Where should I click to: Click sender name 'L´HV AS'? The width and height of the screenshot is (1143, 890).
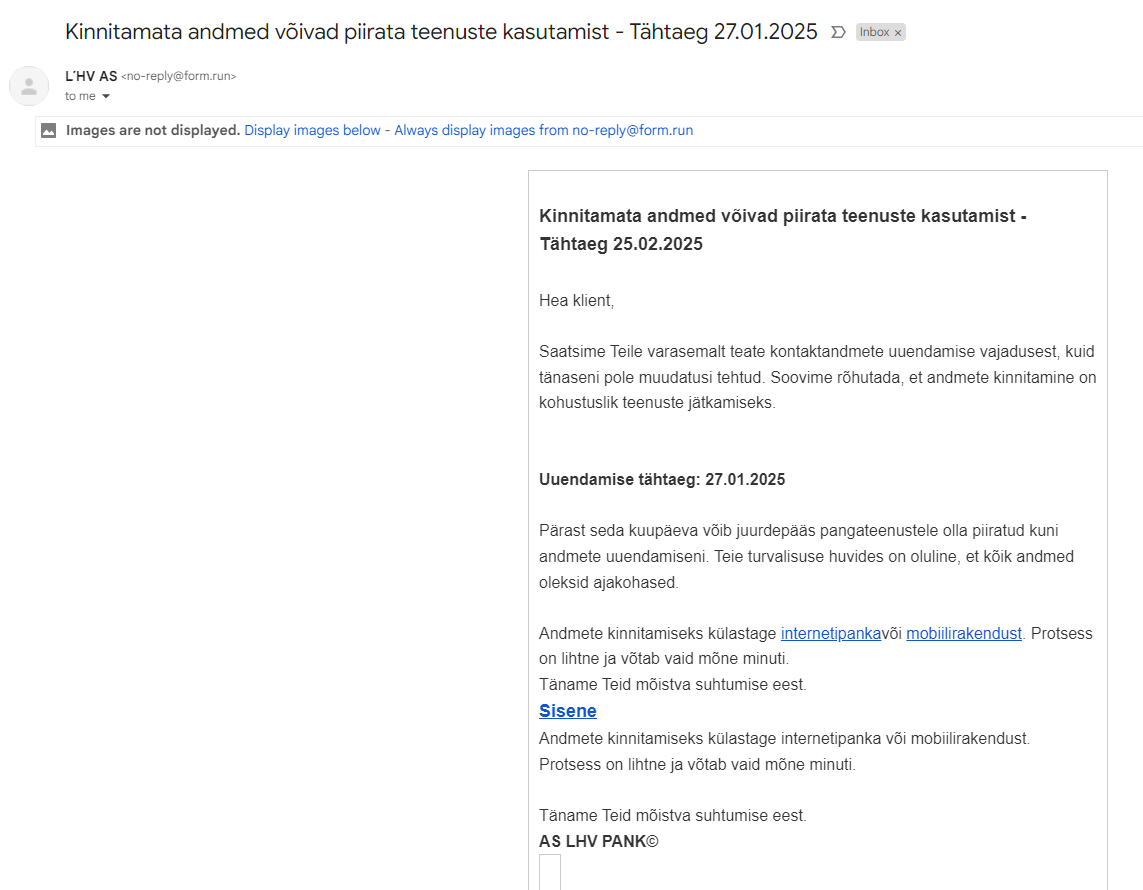click(x=91, y=76)
